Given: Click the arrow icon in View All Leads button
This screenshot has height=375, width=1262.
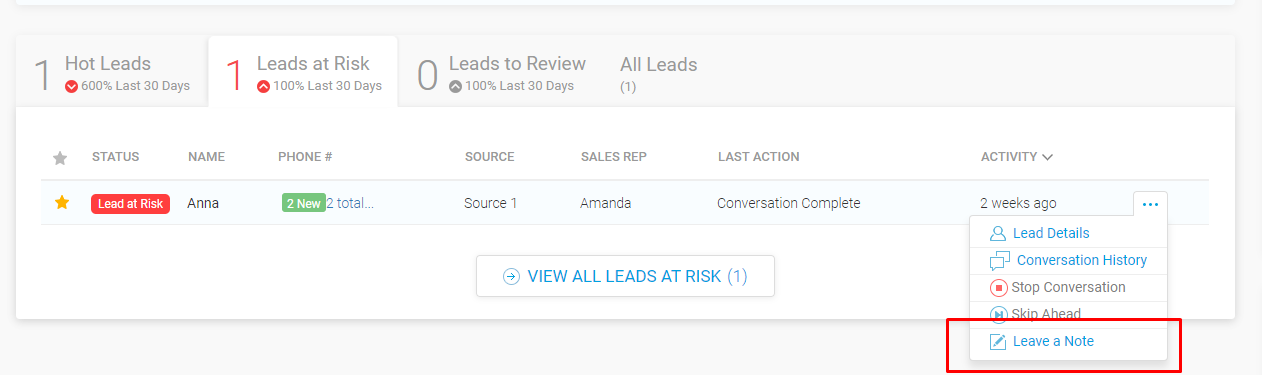Looking at the screenshot, I should tap(511, 276).
